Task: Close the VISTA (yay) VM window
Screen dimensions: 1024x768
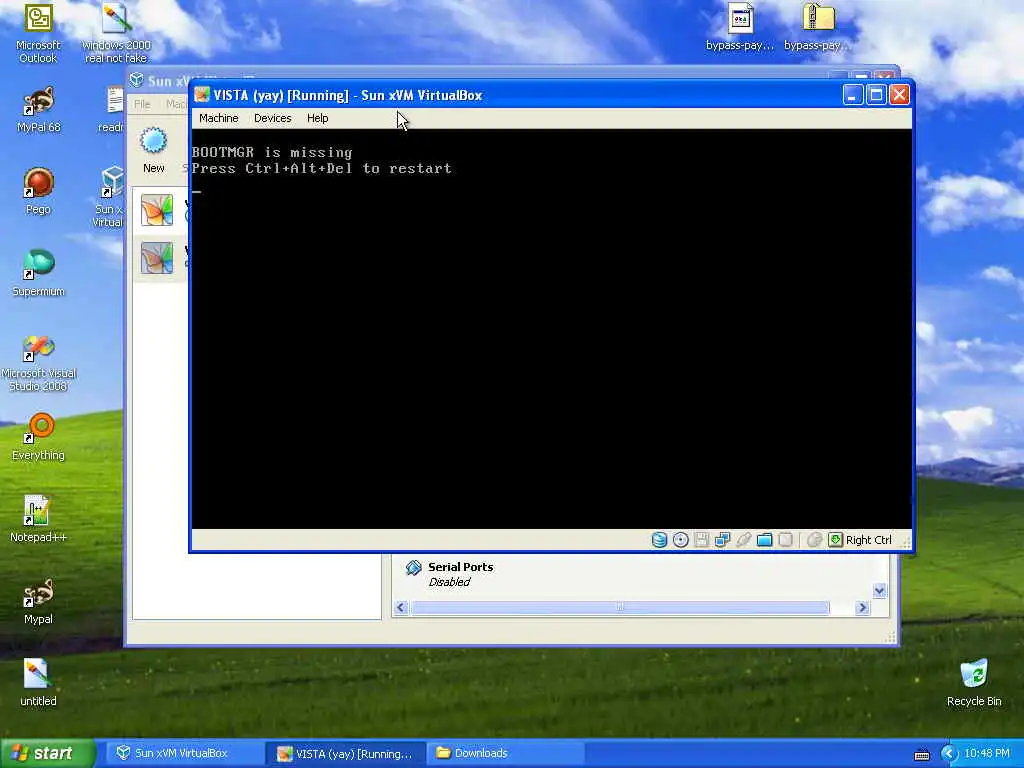Action: [x=899, y=95]
